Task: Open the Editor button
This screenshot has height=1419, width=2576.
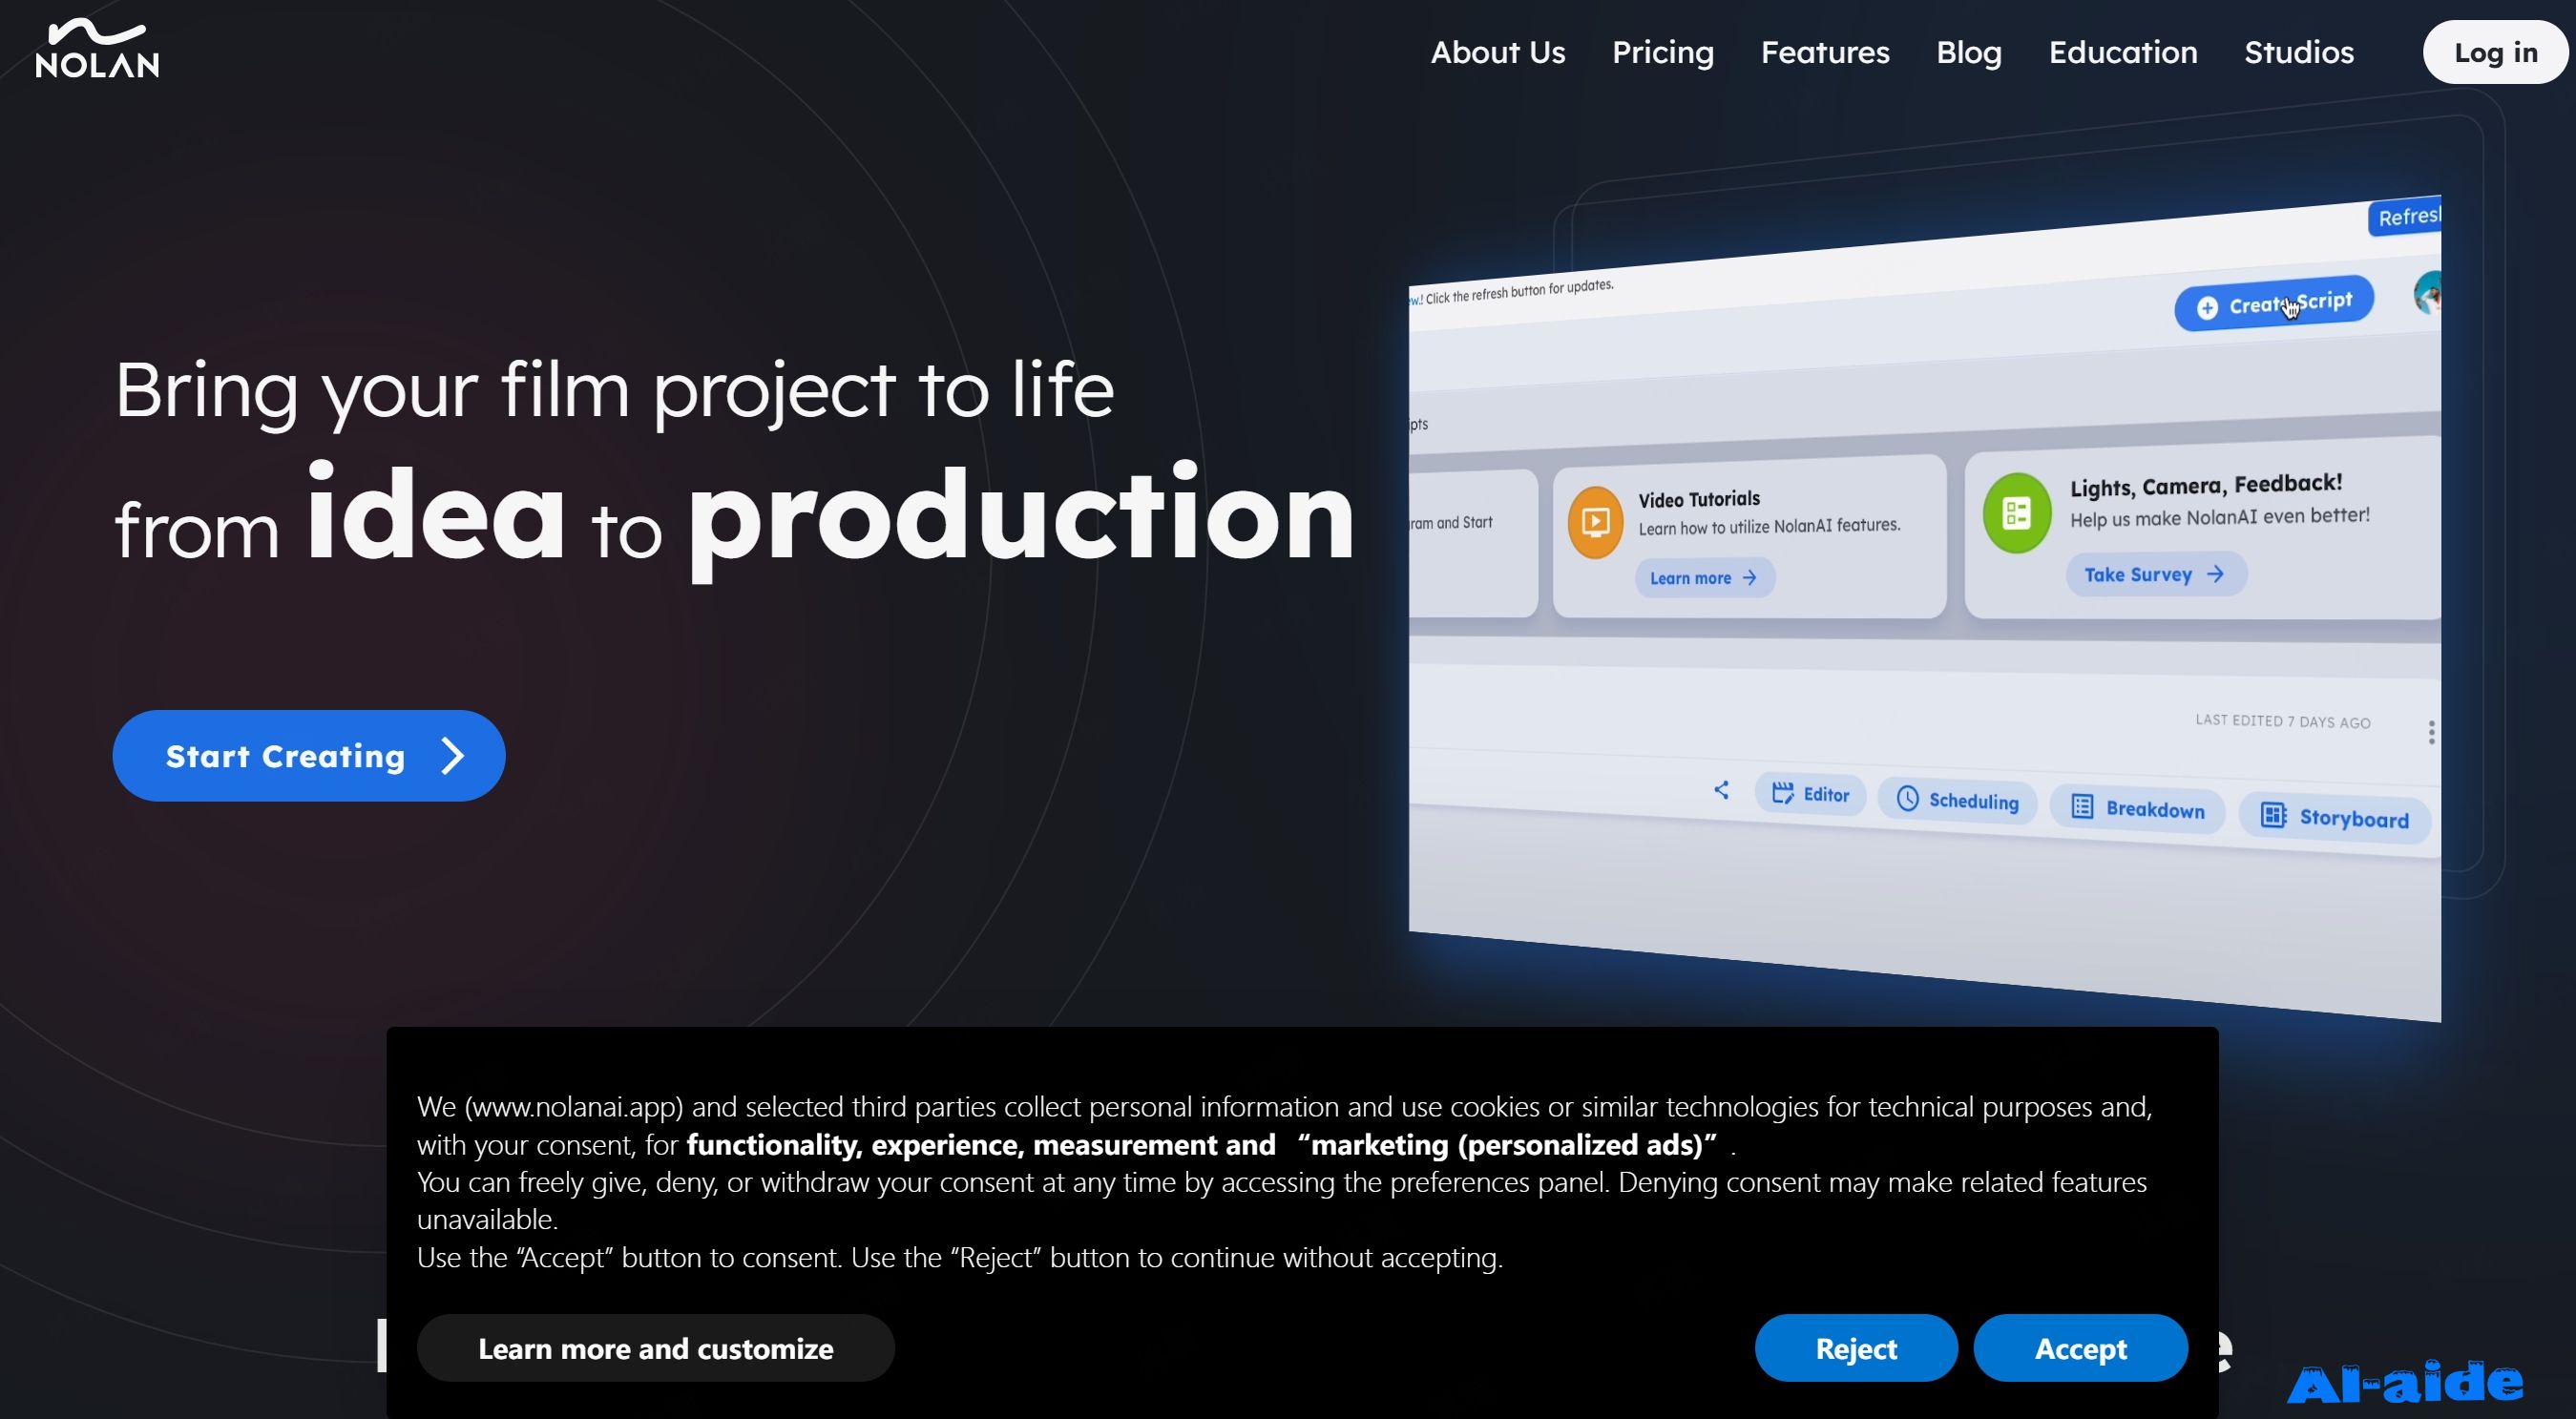Action: pyautogui.click(x=1810, y=794)
